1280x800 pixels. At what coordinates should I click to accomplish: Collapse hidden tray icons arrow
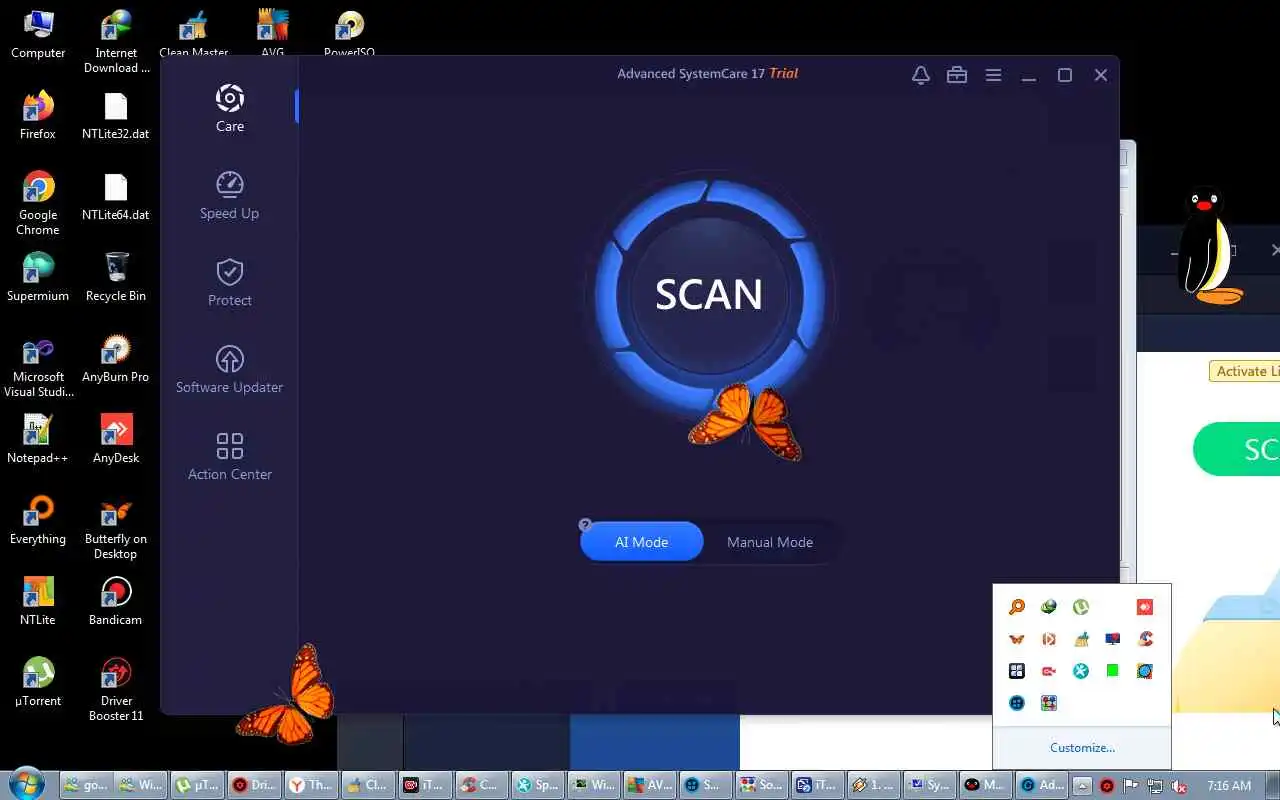[x=1082, y=786]
